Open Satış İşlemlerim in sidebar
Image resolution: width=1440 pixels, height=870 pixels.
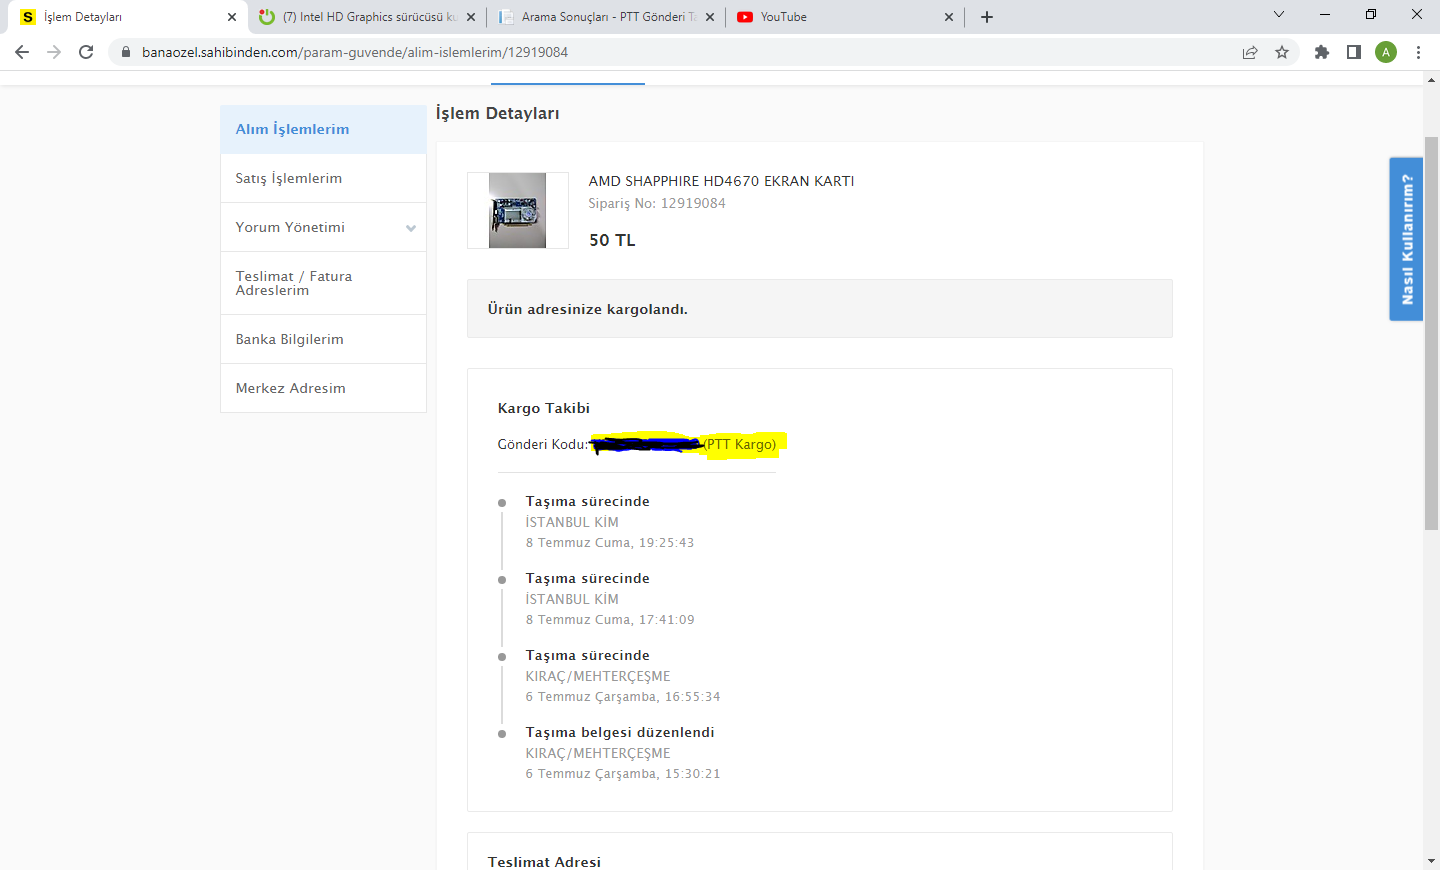point(323,178)
